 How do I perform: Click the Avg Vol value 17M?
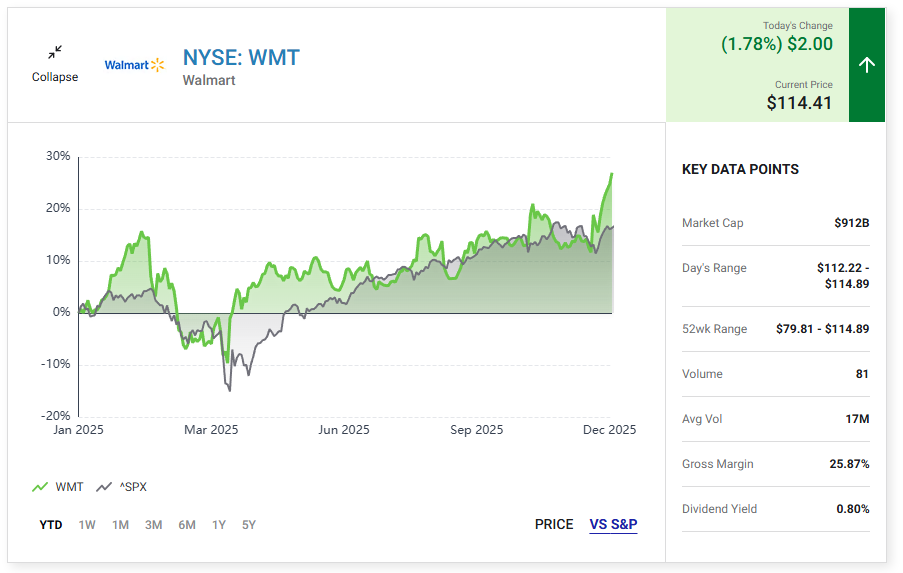coord(858,419)
